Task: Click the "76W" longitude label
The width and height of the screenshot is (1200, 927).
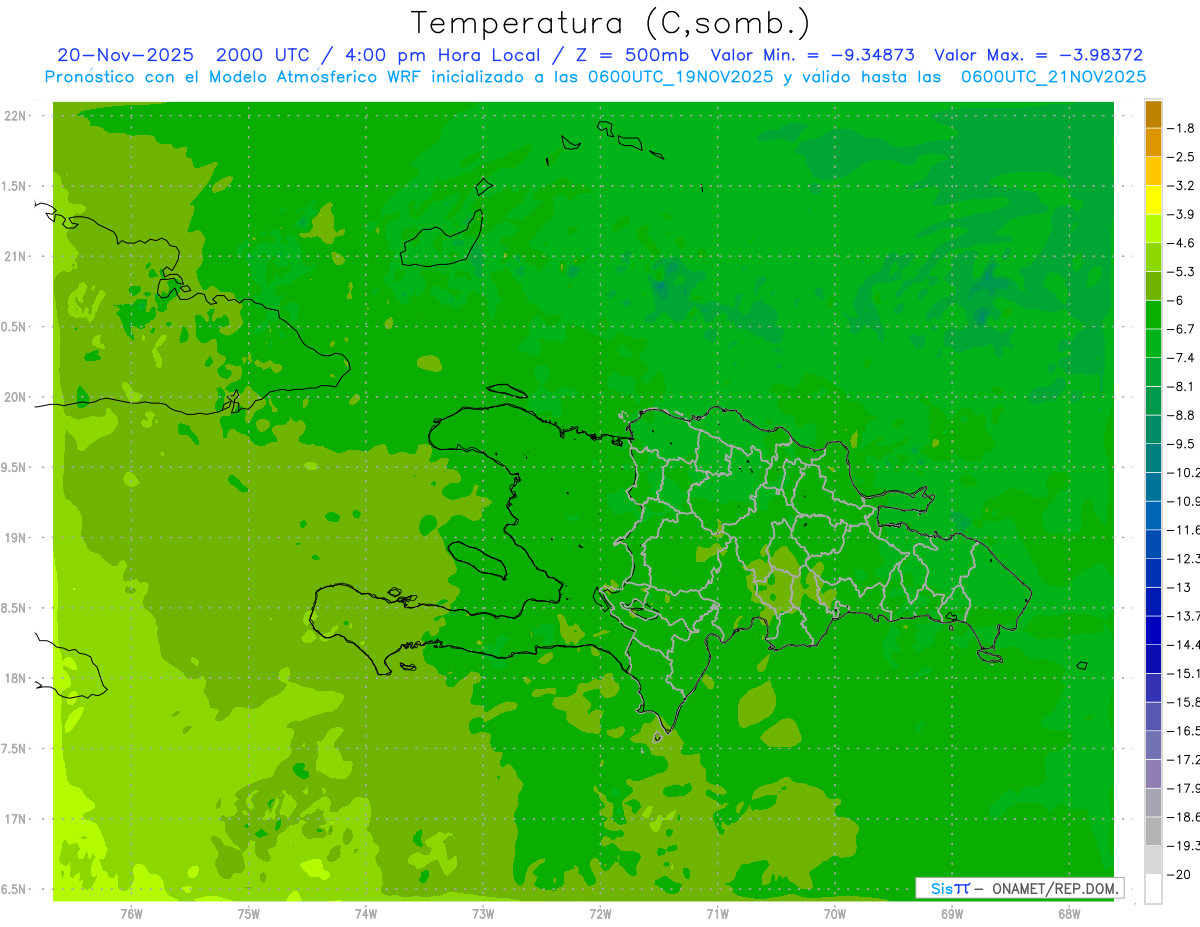Action: (x=131, y=913)
